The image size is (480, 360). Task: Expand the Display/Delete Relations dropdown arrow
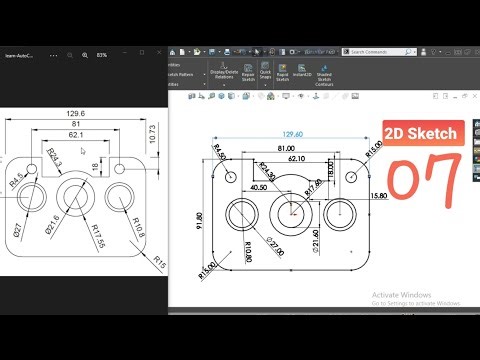[x=224, y=85]
